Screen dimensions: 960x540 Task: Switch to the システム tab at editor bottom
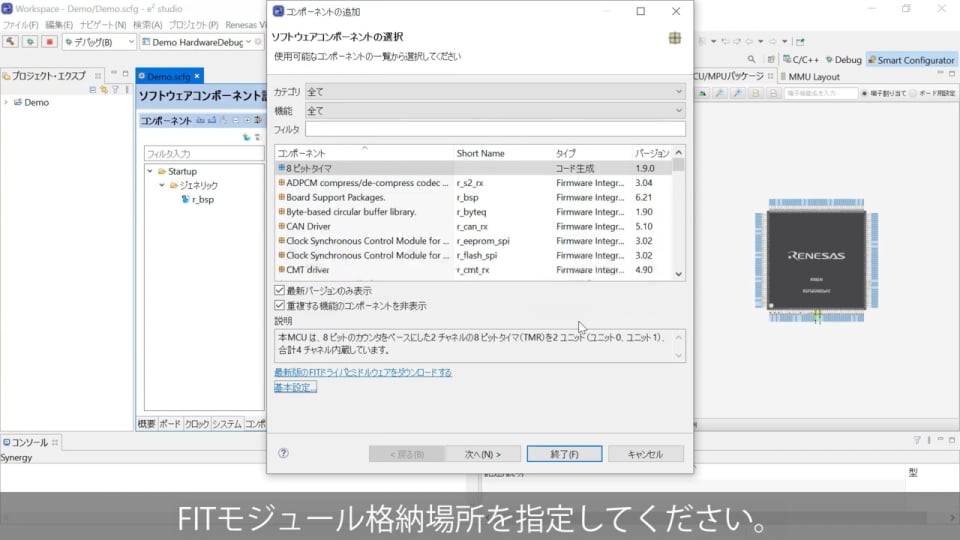pyautogui.click(x=227, y=424)
